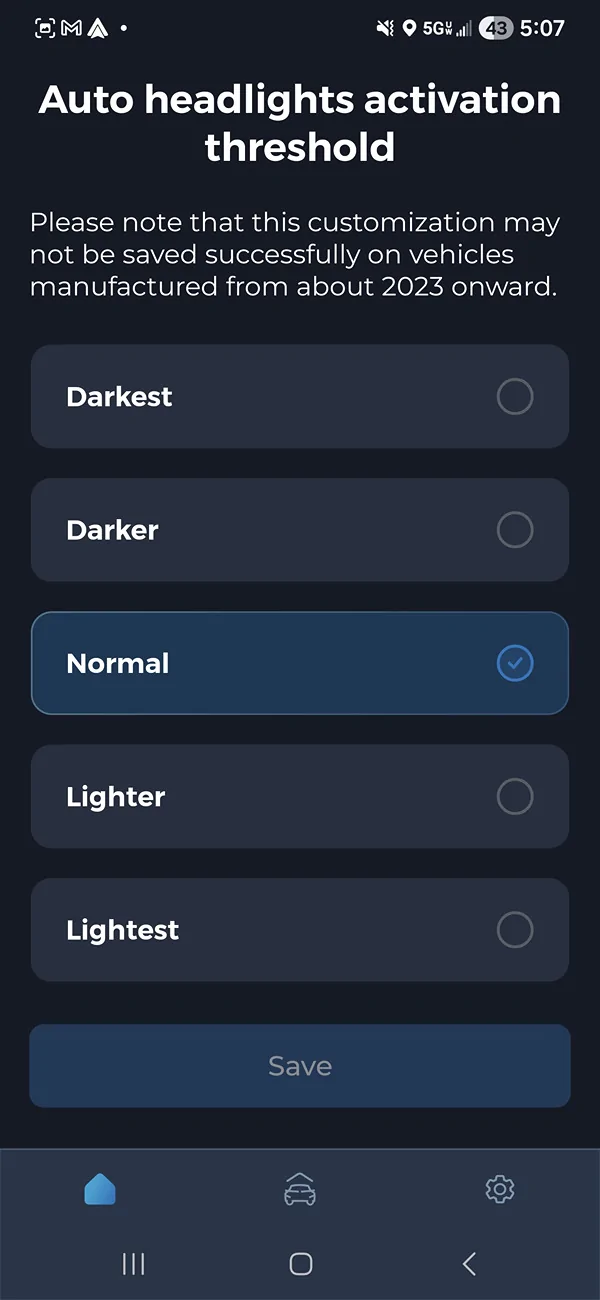Tap the checked Normal radio button
The height and width of the screenshot is (1300, 600).
[514, 663]
